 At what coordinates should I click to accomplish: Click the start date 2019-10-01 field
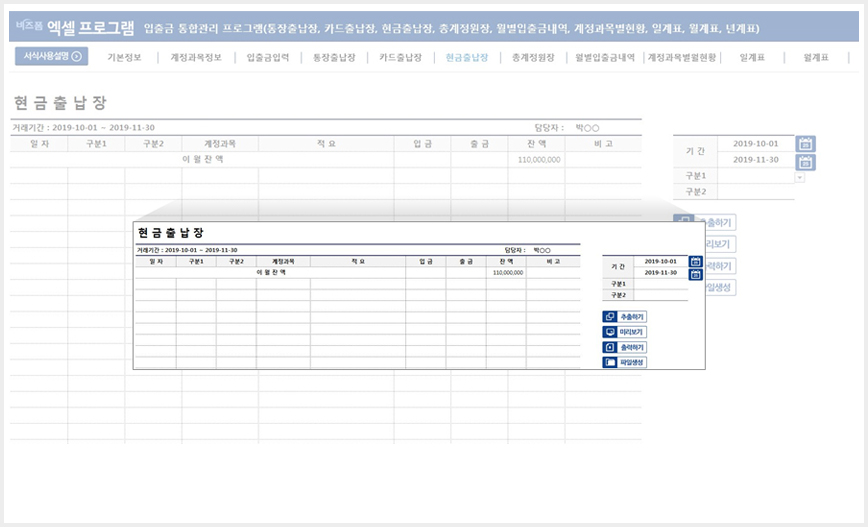click(756, 143)
